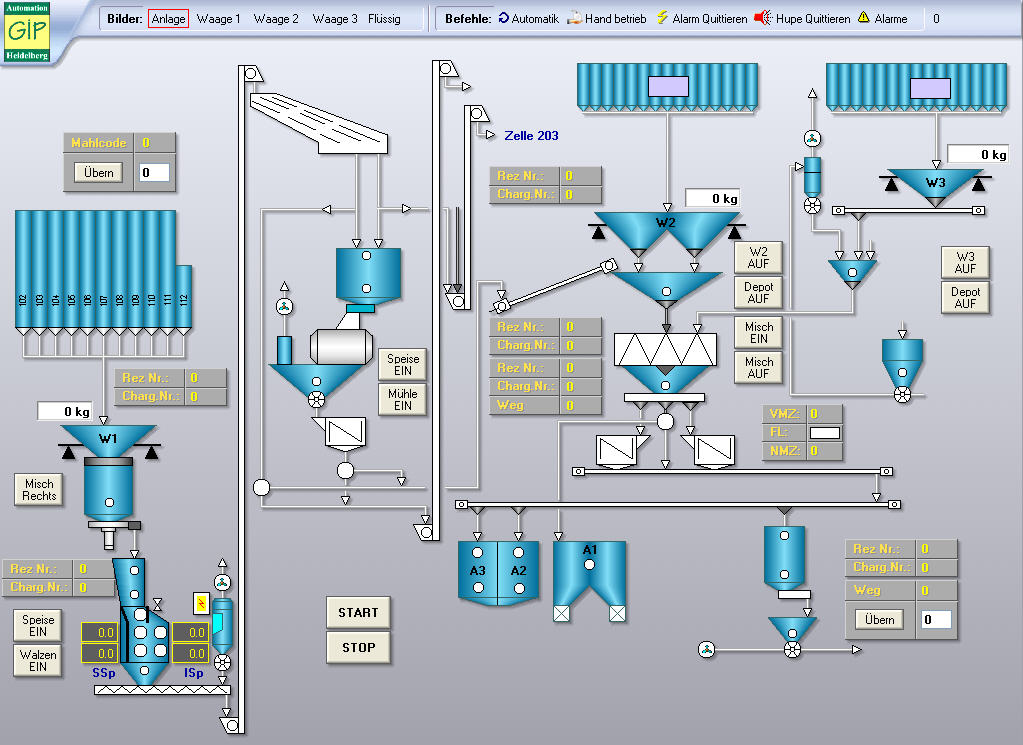The image size is (1023, 745).
Task: Click the W1 scale hopper
Action: [x=108, y=438]
